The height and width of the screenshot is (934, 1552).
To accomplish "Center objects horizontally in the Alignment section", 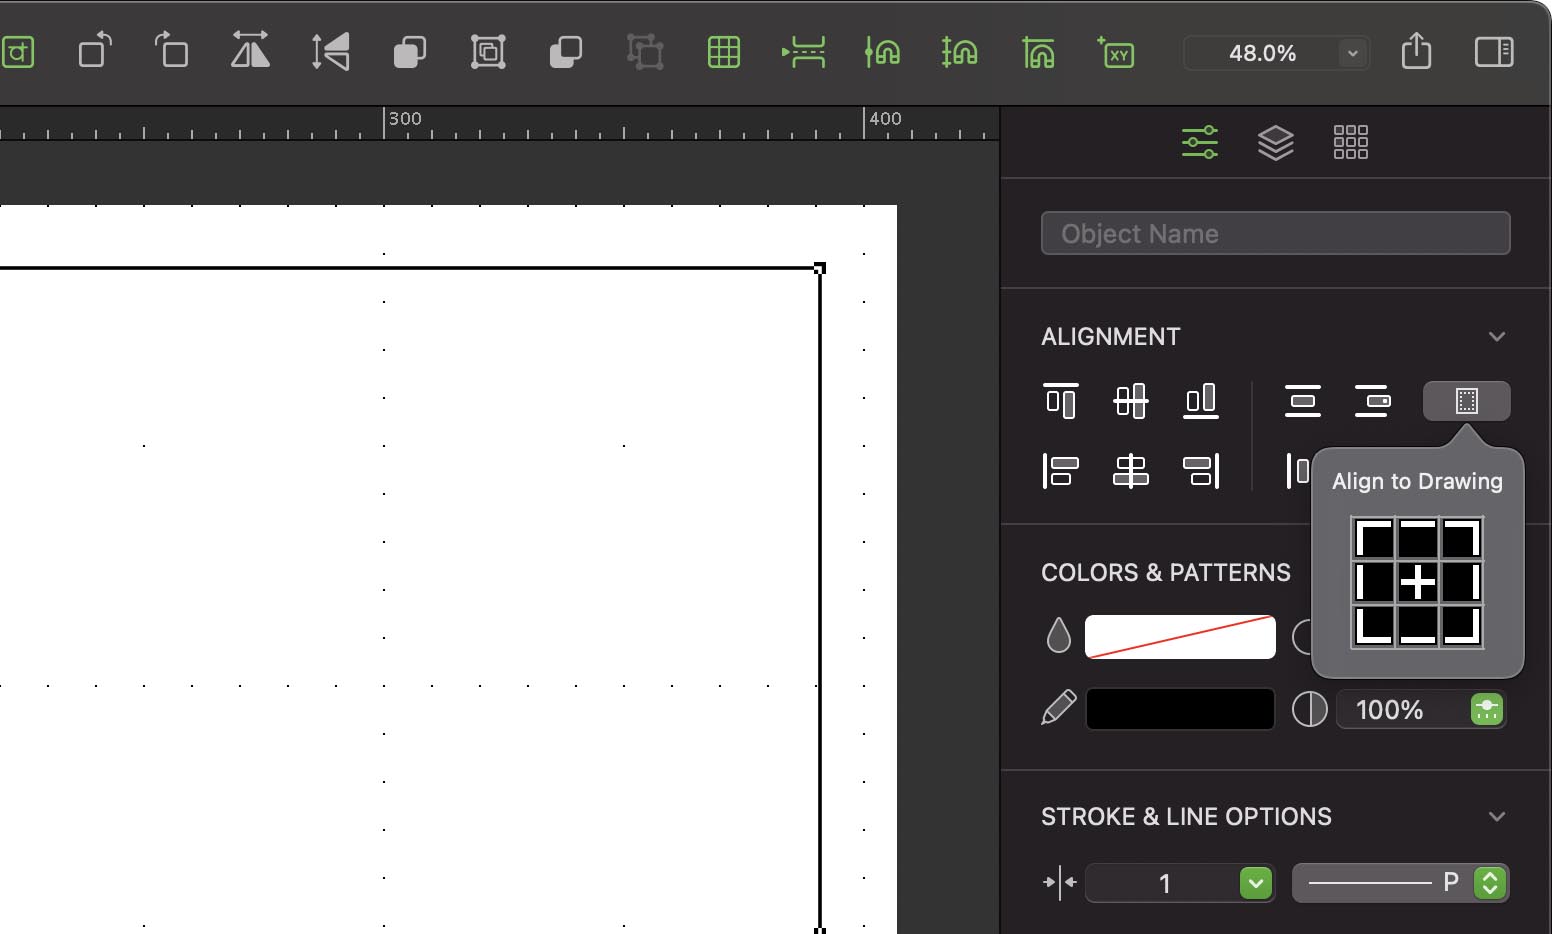I will point(1130,470).
